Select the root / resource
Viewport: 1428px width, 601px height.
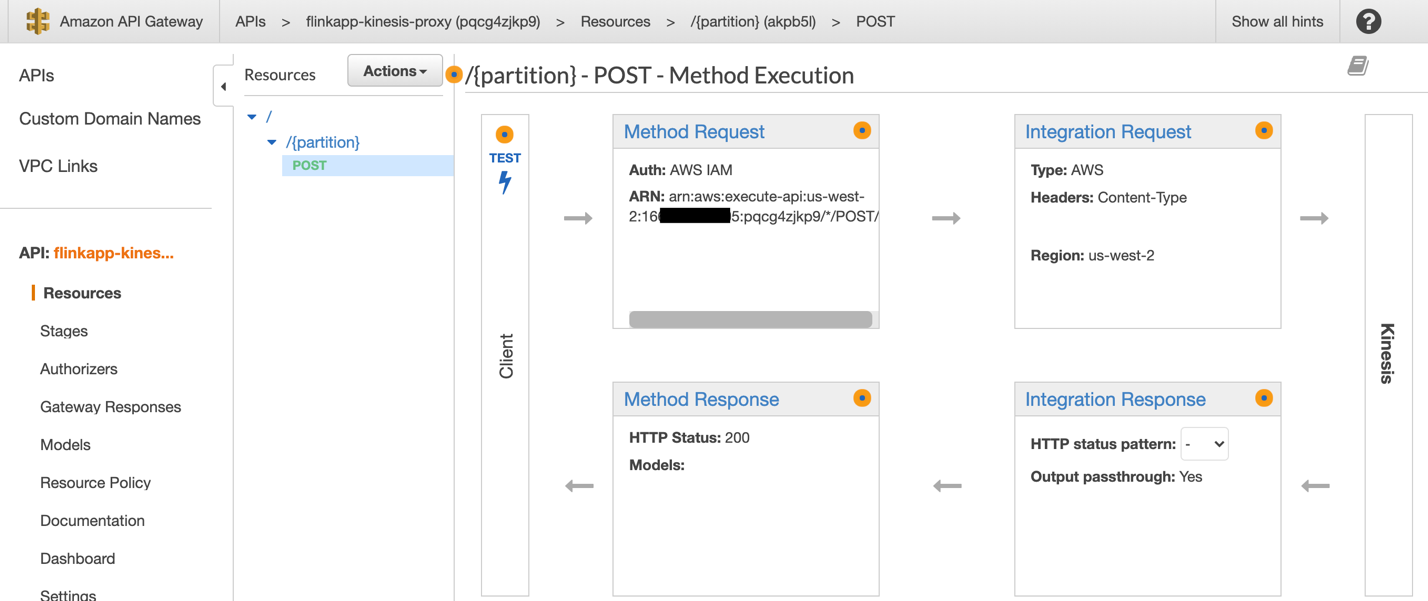click(x=269, y=117)
